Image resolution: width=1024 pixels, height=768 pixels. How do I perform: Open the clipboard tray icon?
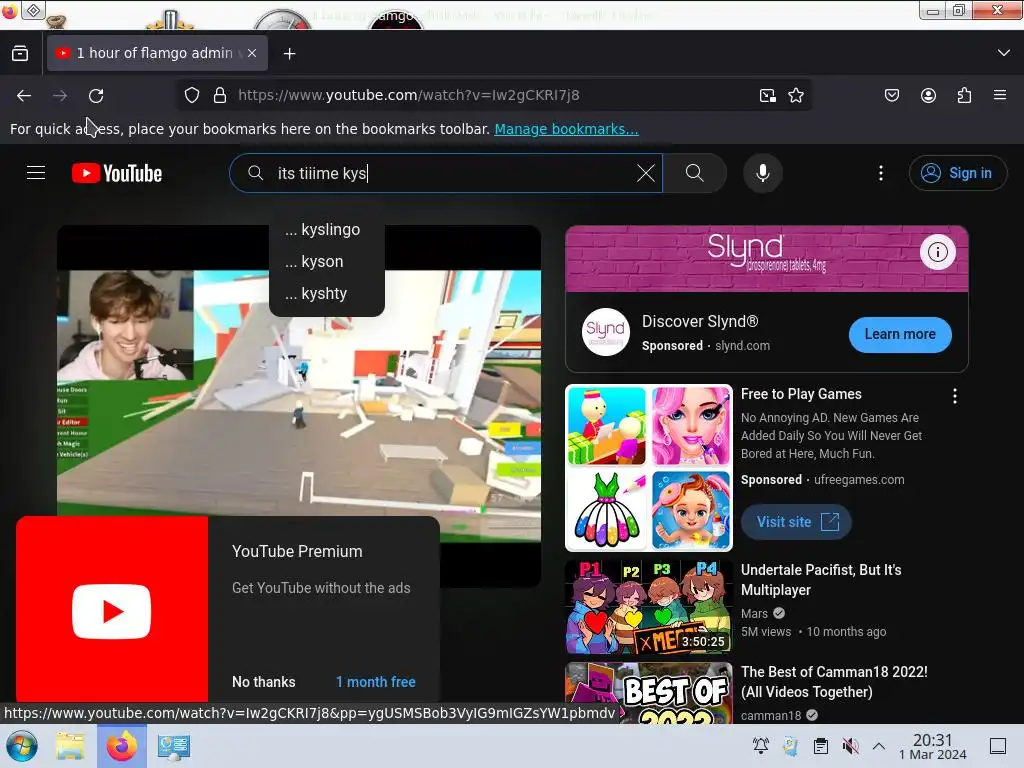(820, 746)
